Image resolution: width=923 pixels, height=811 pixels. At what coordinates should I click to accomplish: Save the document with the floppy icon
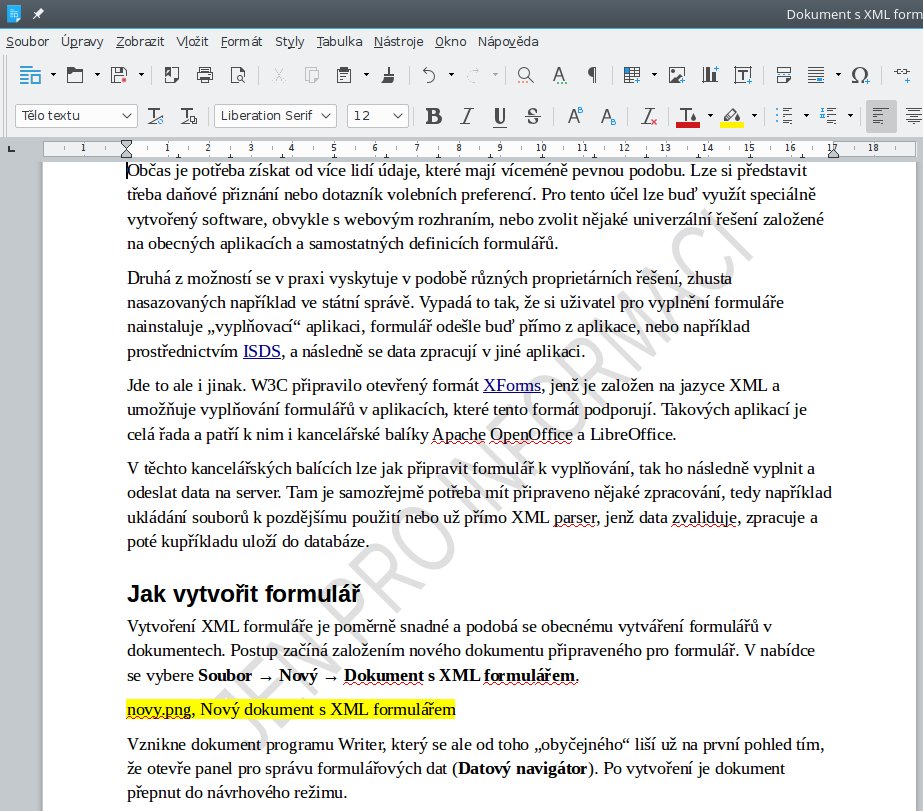[x=119, y=75]
